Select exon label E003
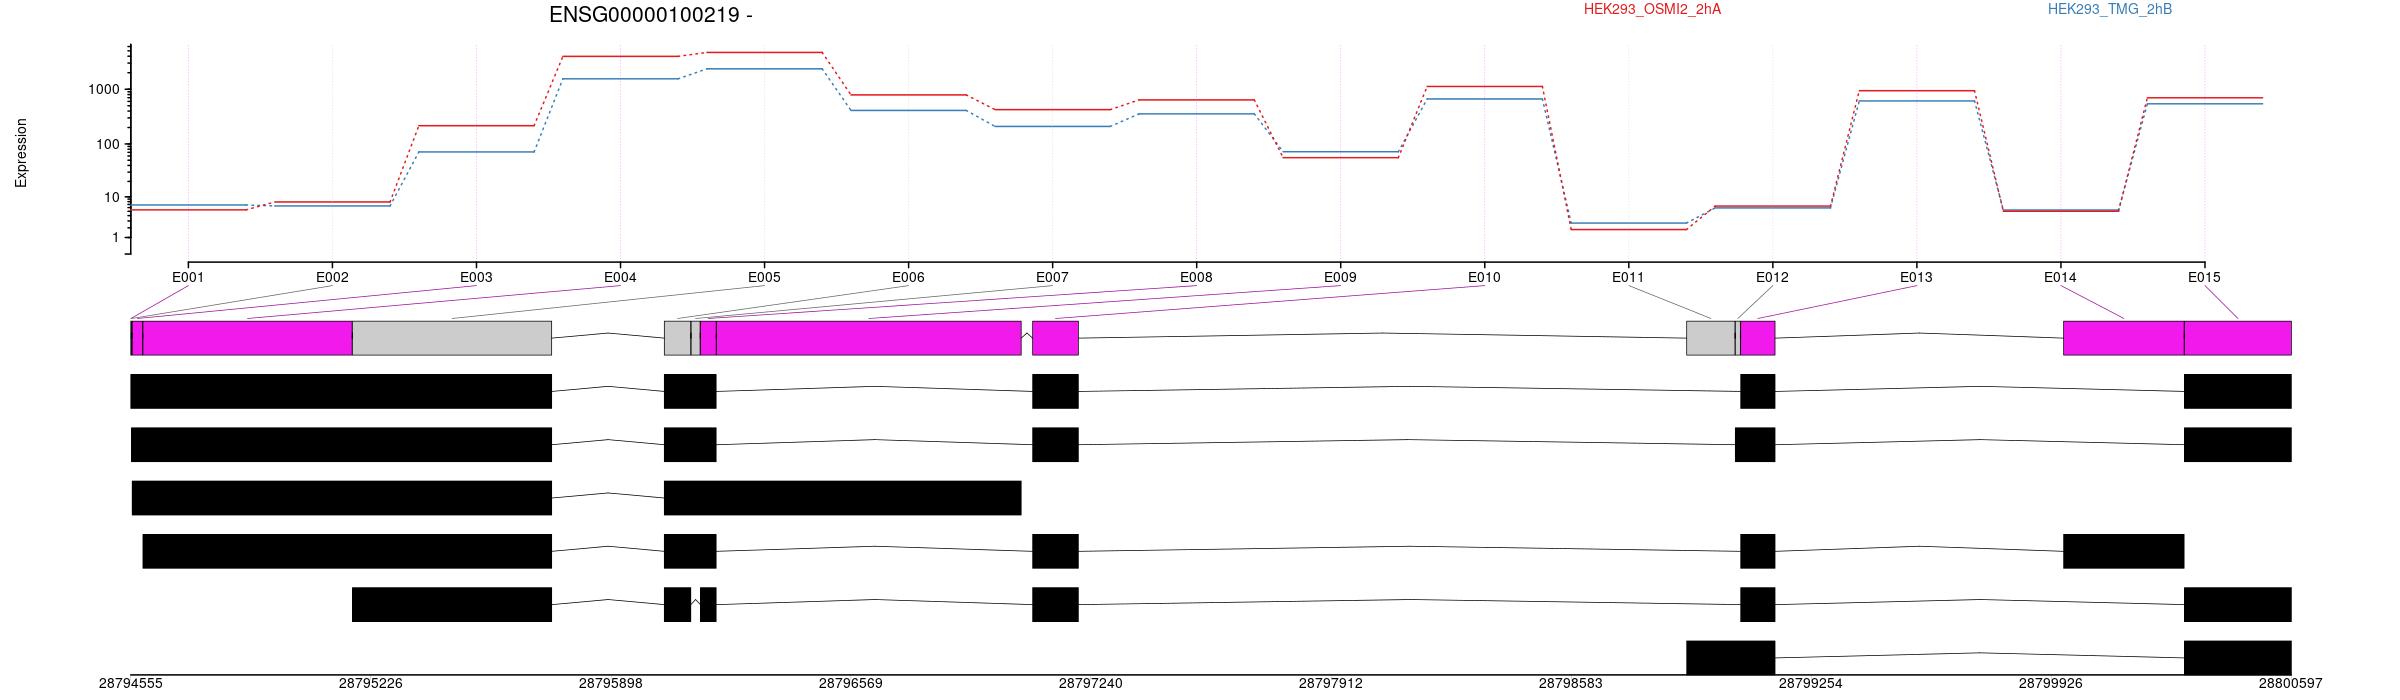The image size is (2400, 700). tap(476, 277)
